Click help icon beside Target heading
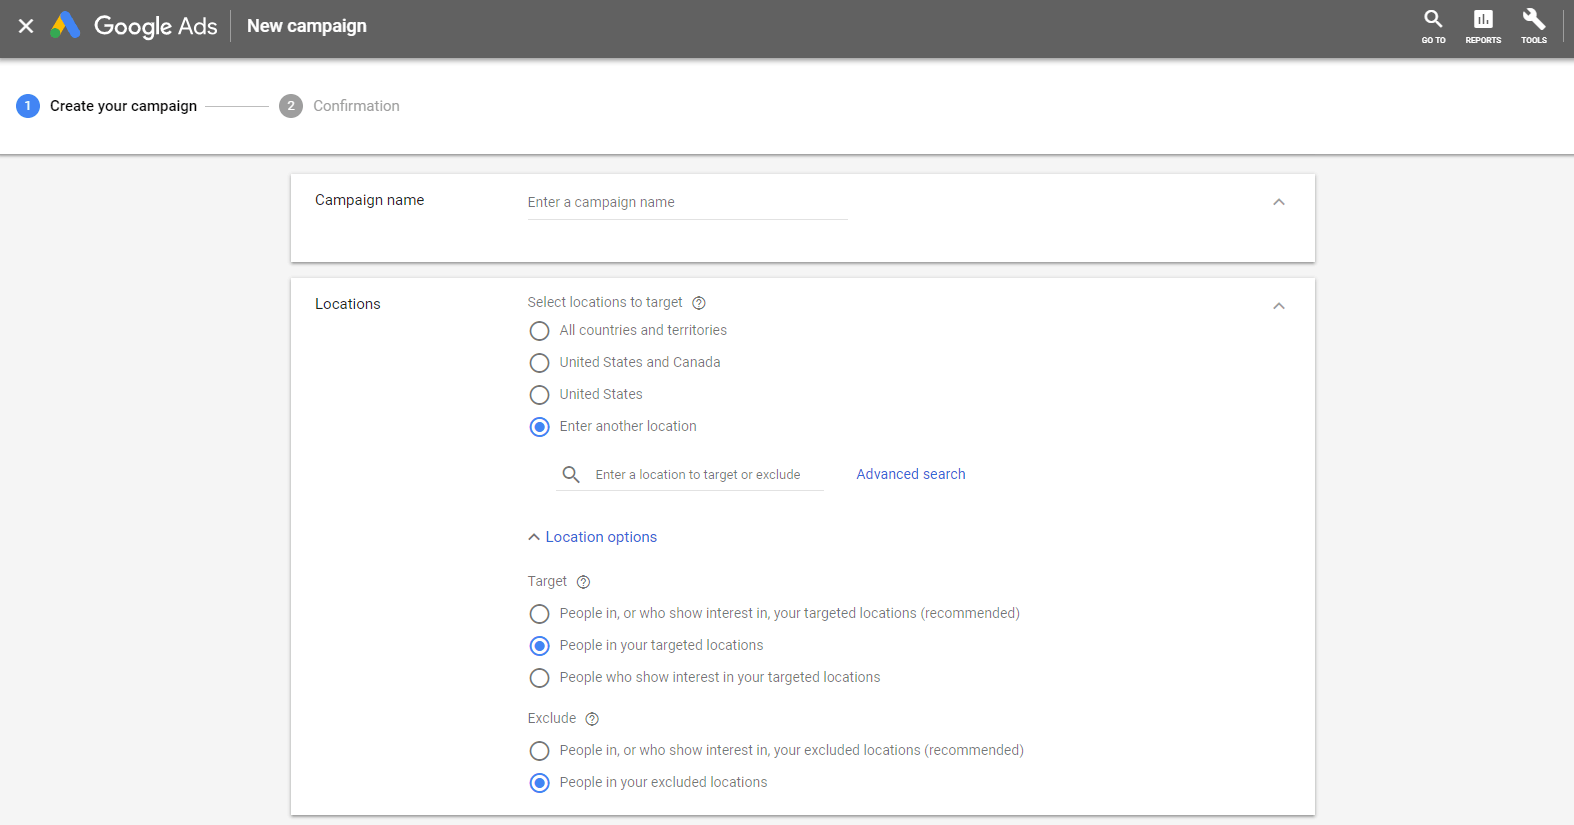The width and height of the screenshot is (1574, 825). (x=584, y=582)
